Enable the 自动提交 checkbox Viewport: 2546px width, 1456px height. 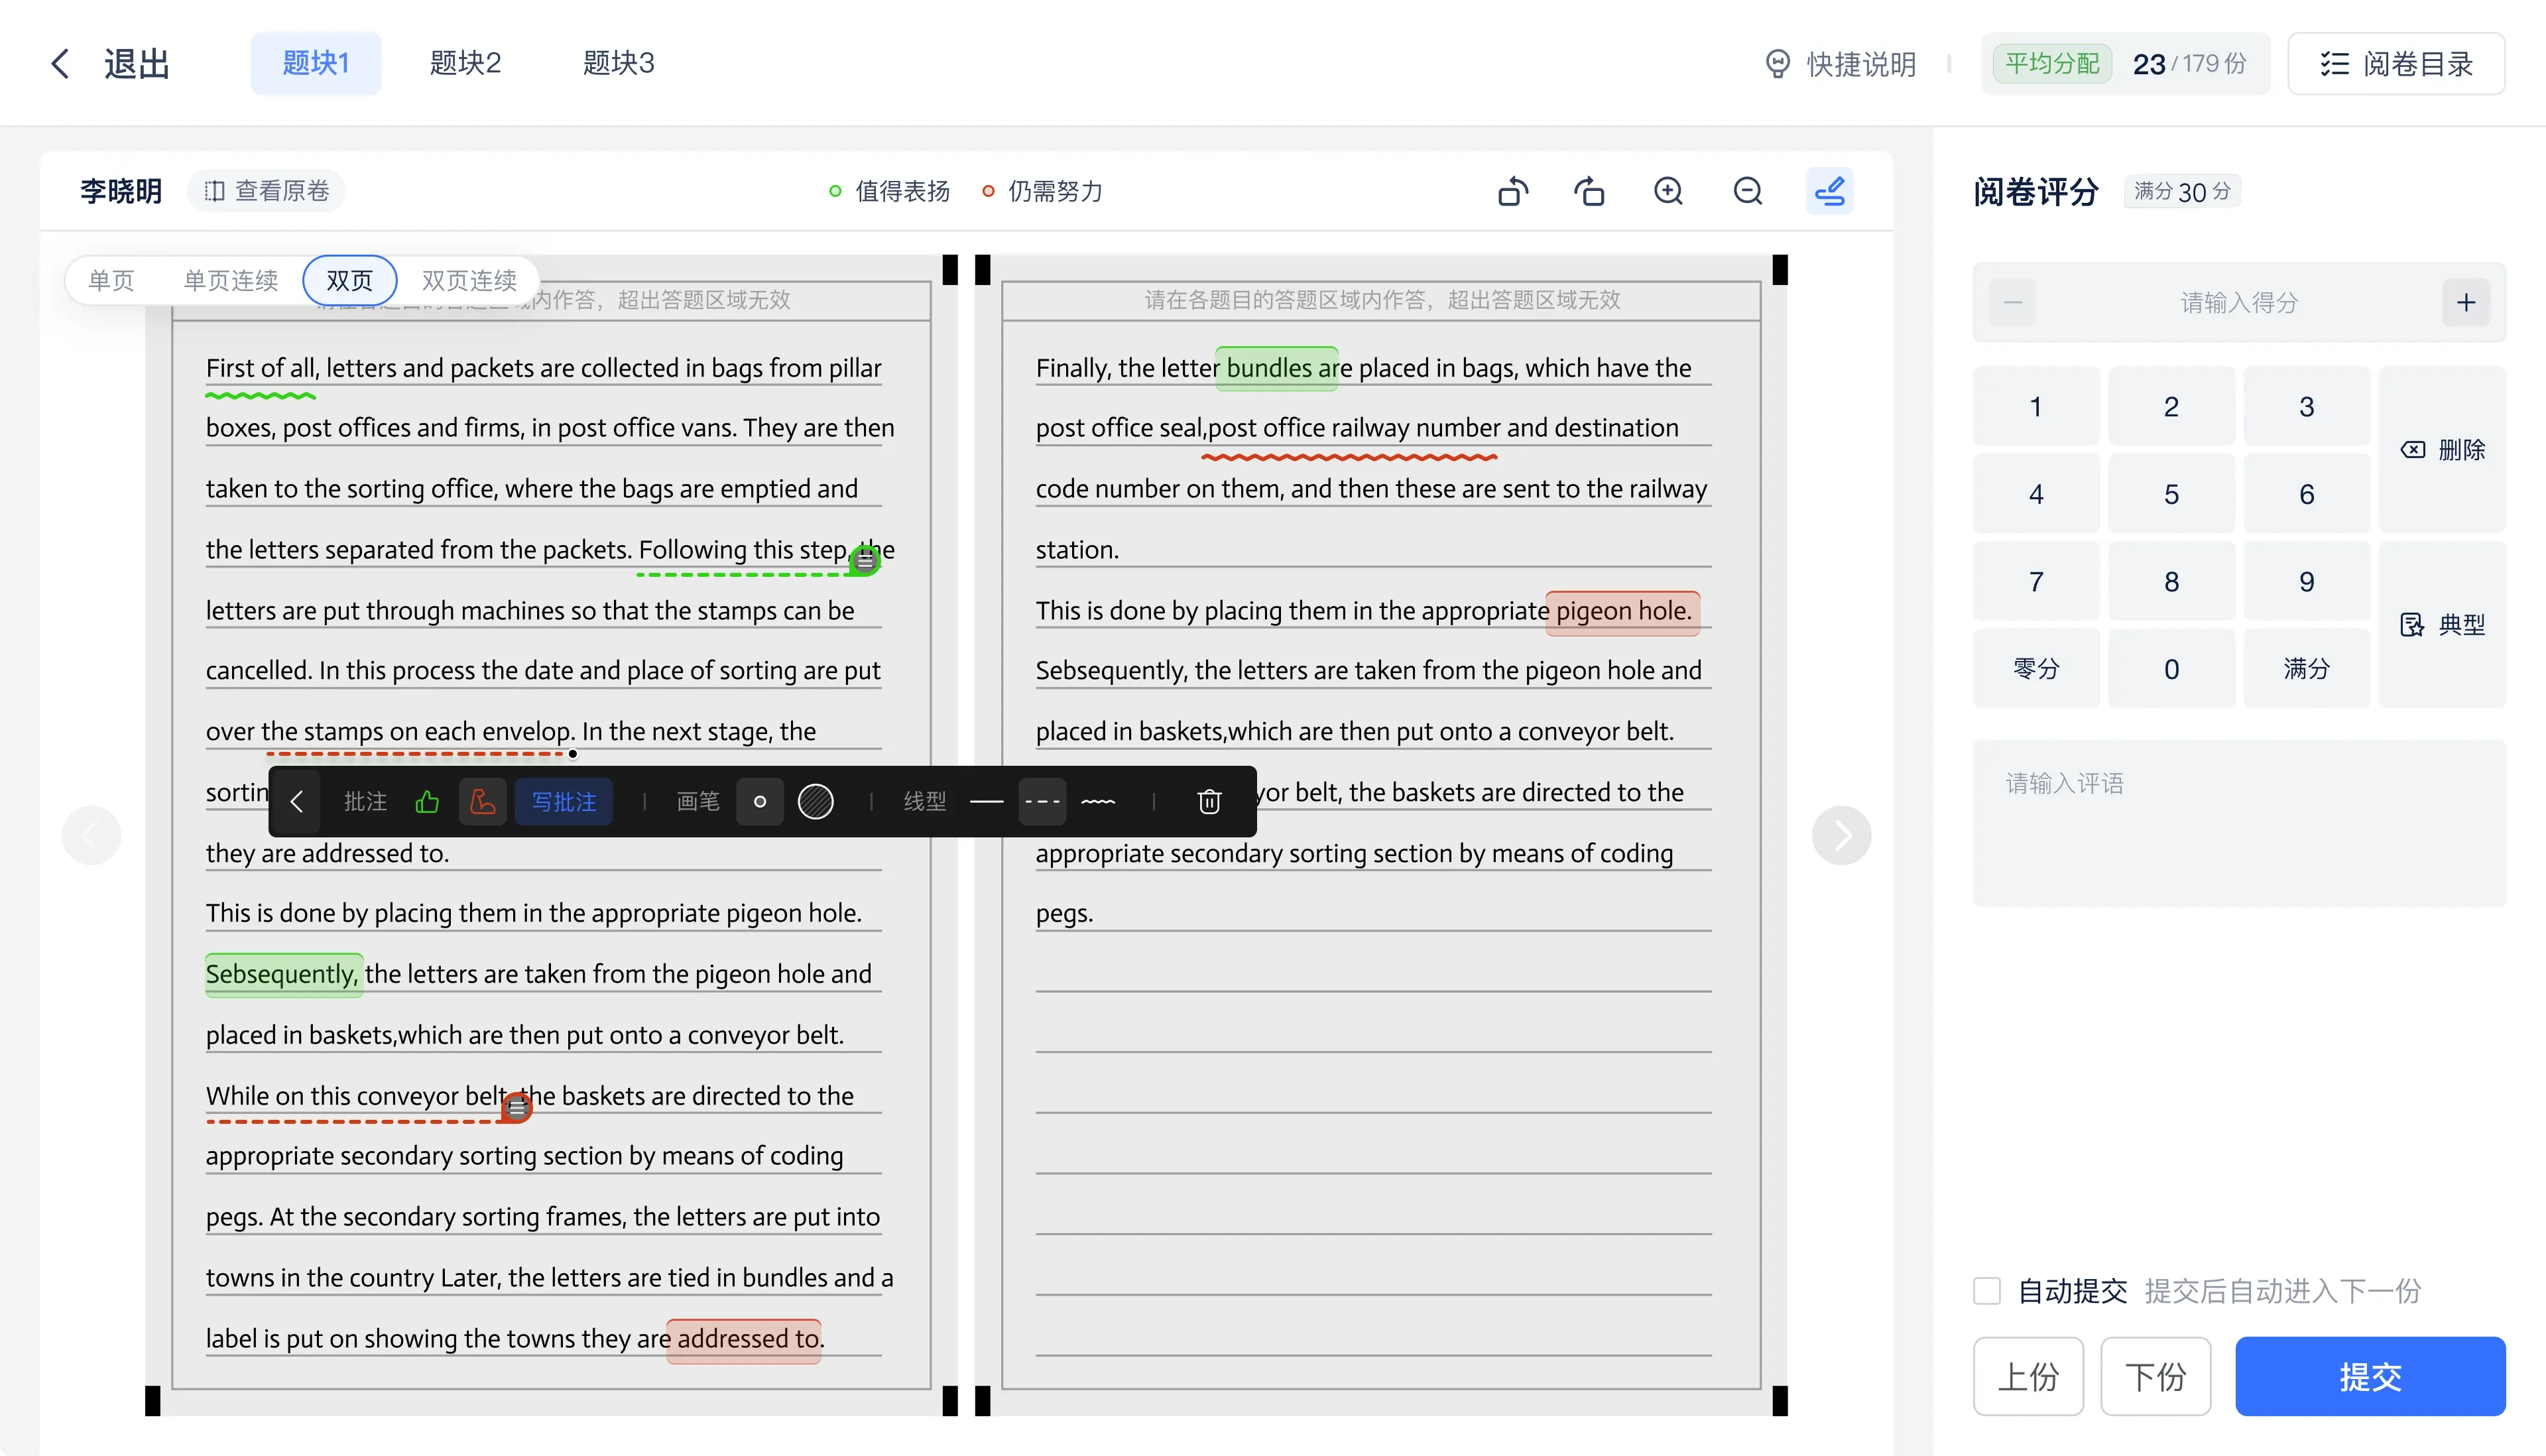pos(1987,1291)
